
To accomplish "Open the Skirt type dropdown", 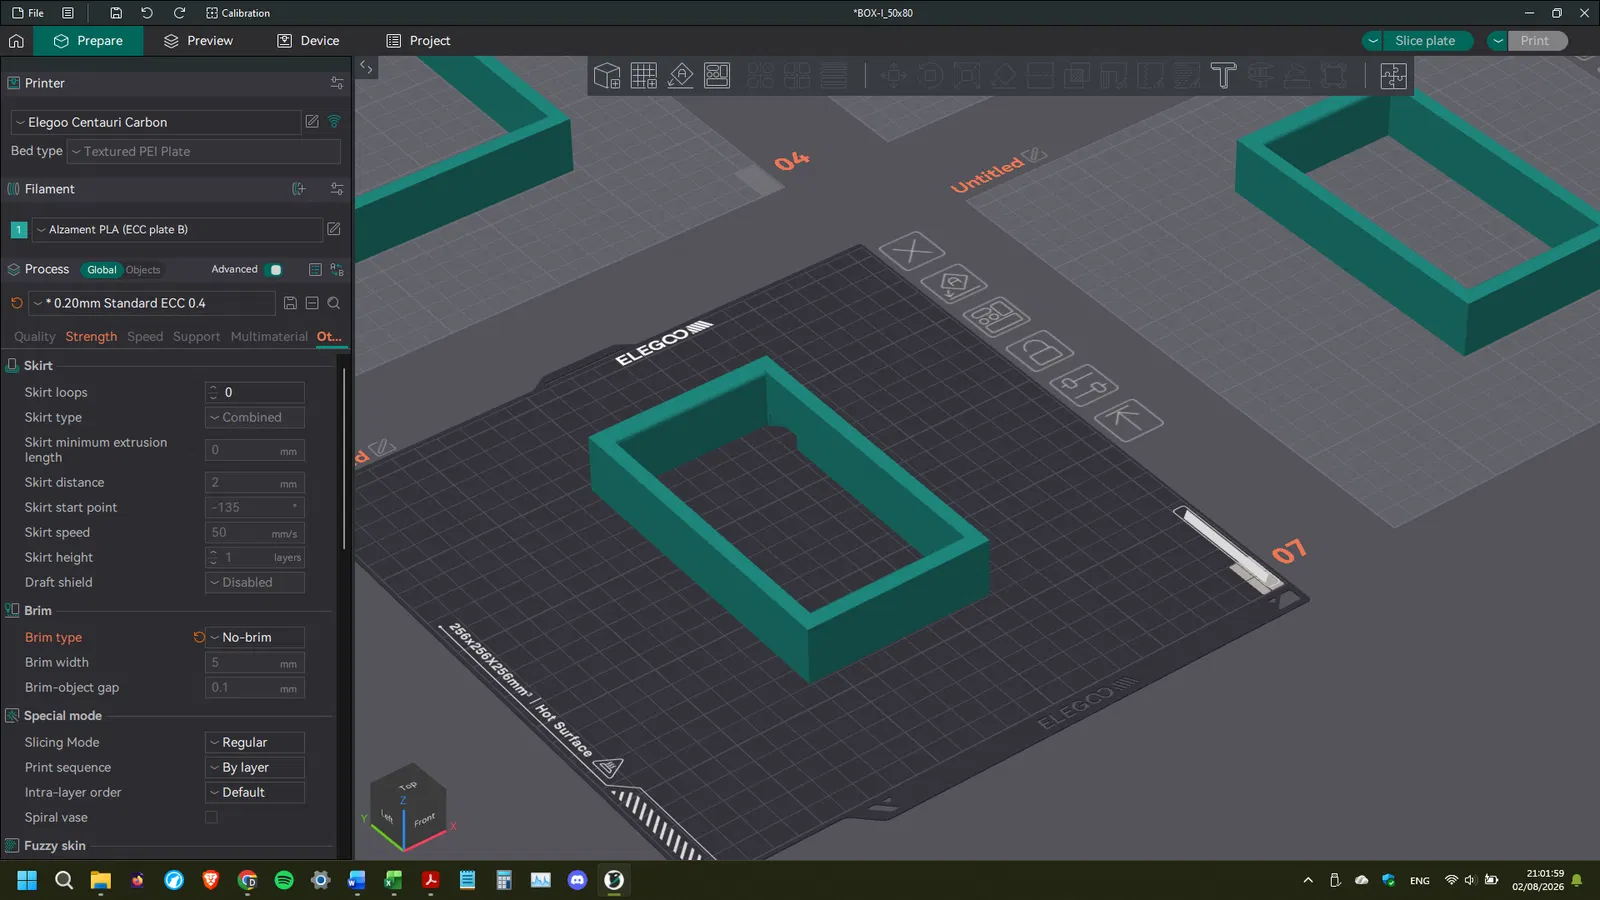I will coord(255,418).
